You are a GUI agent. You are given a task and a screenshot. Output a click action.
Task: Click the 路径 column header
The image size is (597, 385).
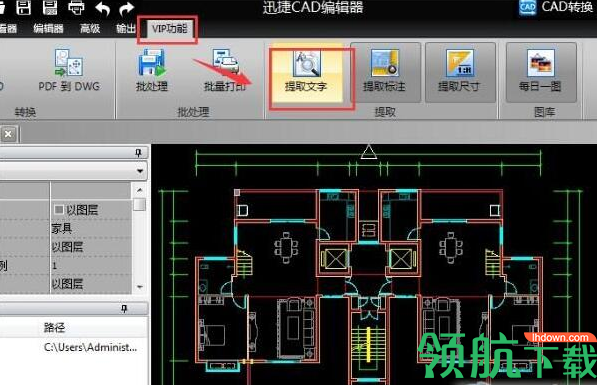pos(54,327)
